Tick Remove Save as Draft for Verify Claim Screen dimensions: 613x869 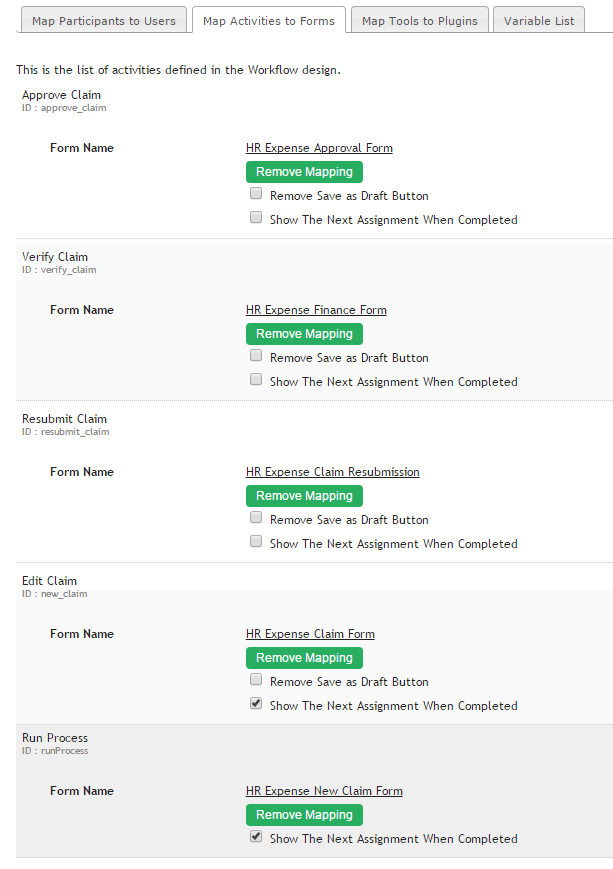pyautogui.click(x=256, y=356)
